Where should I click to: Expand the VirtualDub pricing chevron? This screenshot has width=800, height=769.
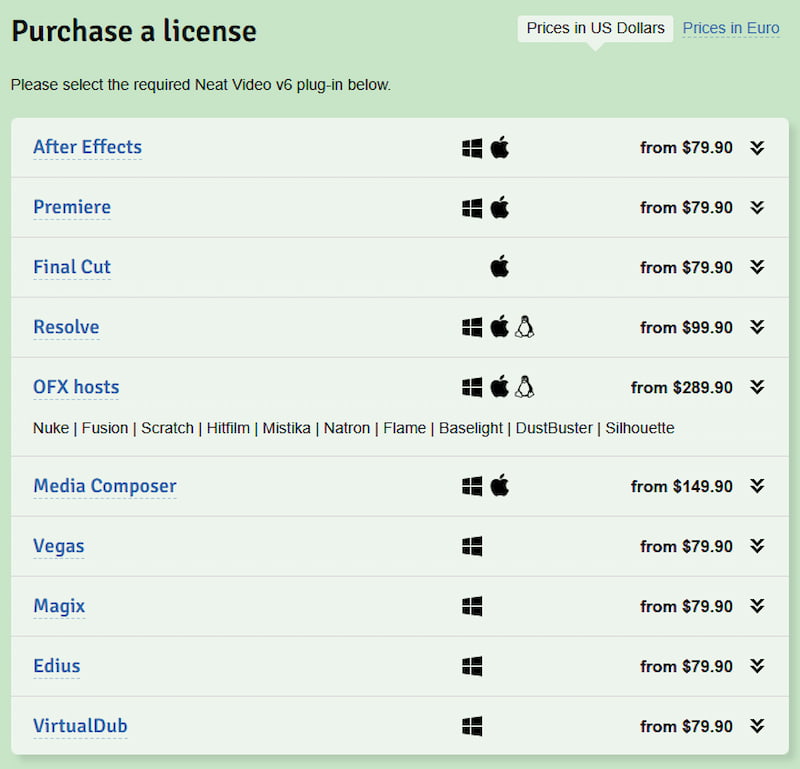click(x=758, y=726)
